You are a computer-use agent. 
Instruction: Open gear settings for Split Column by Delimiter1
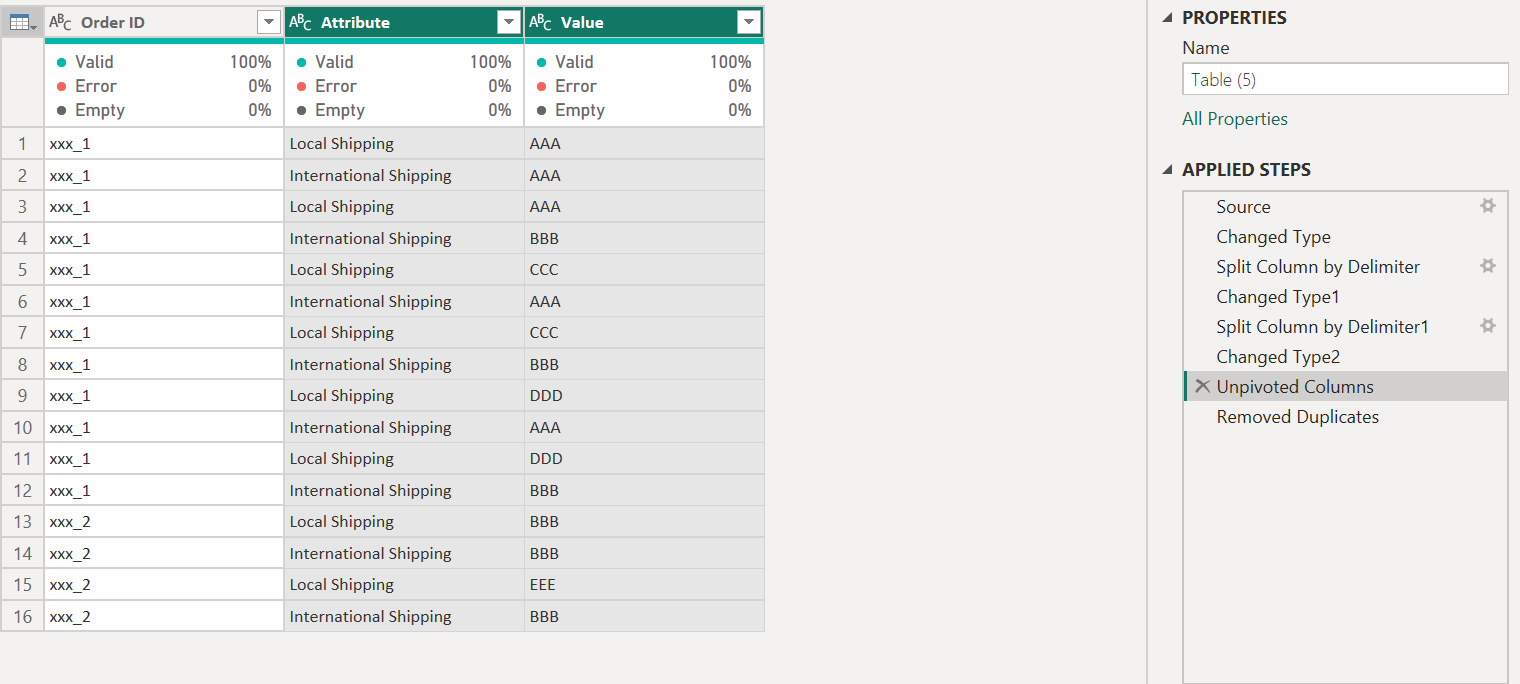coord(1488,326)
